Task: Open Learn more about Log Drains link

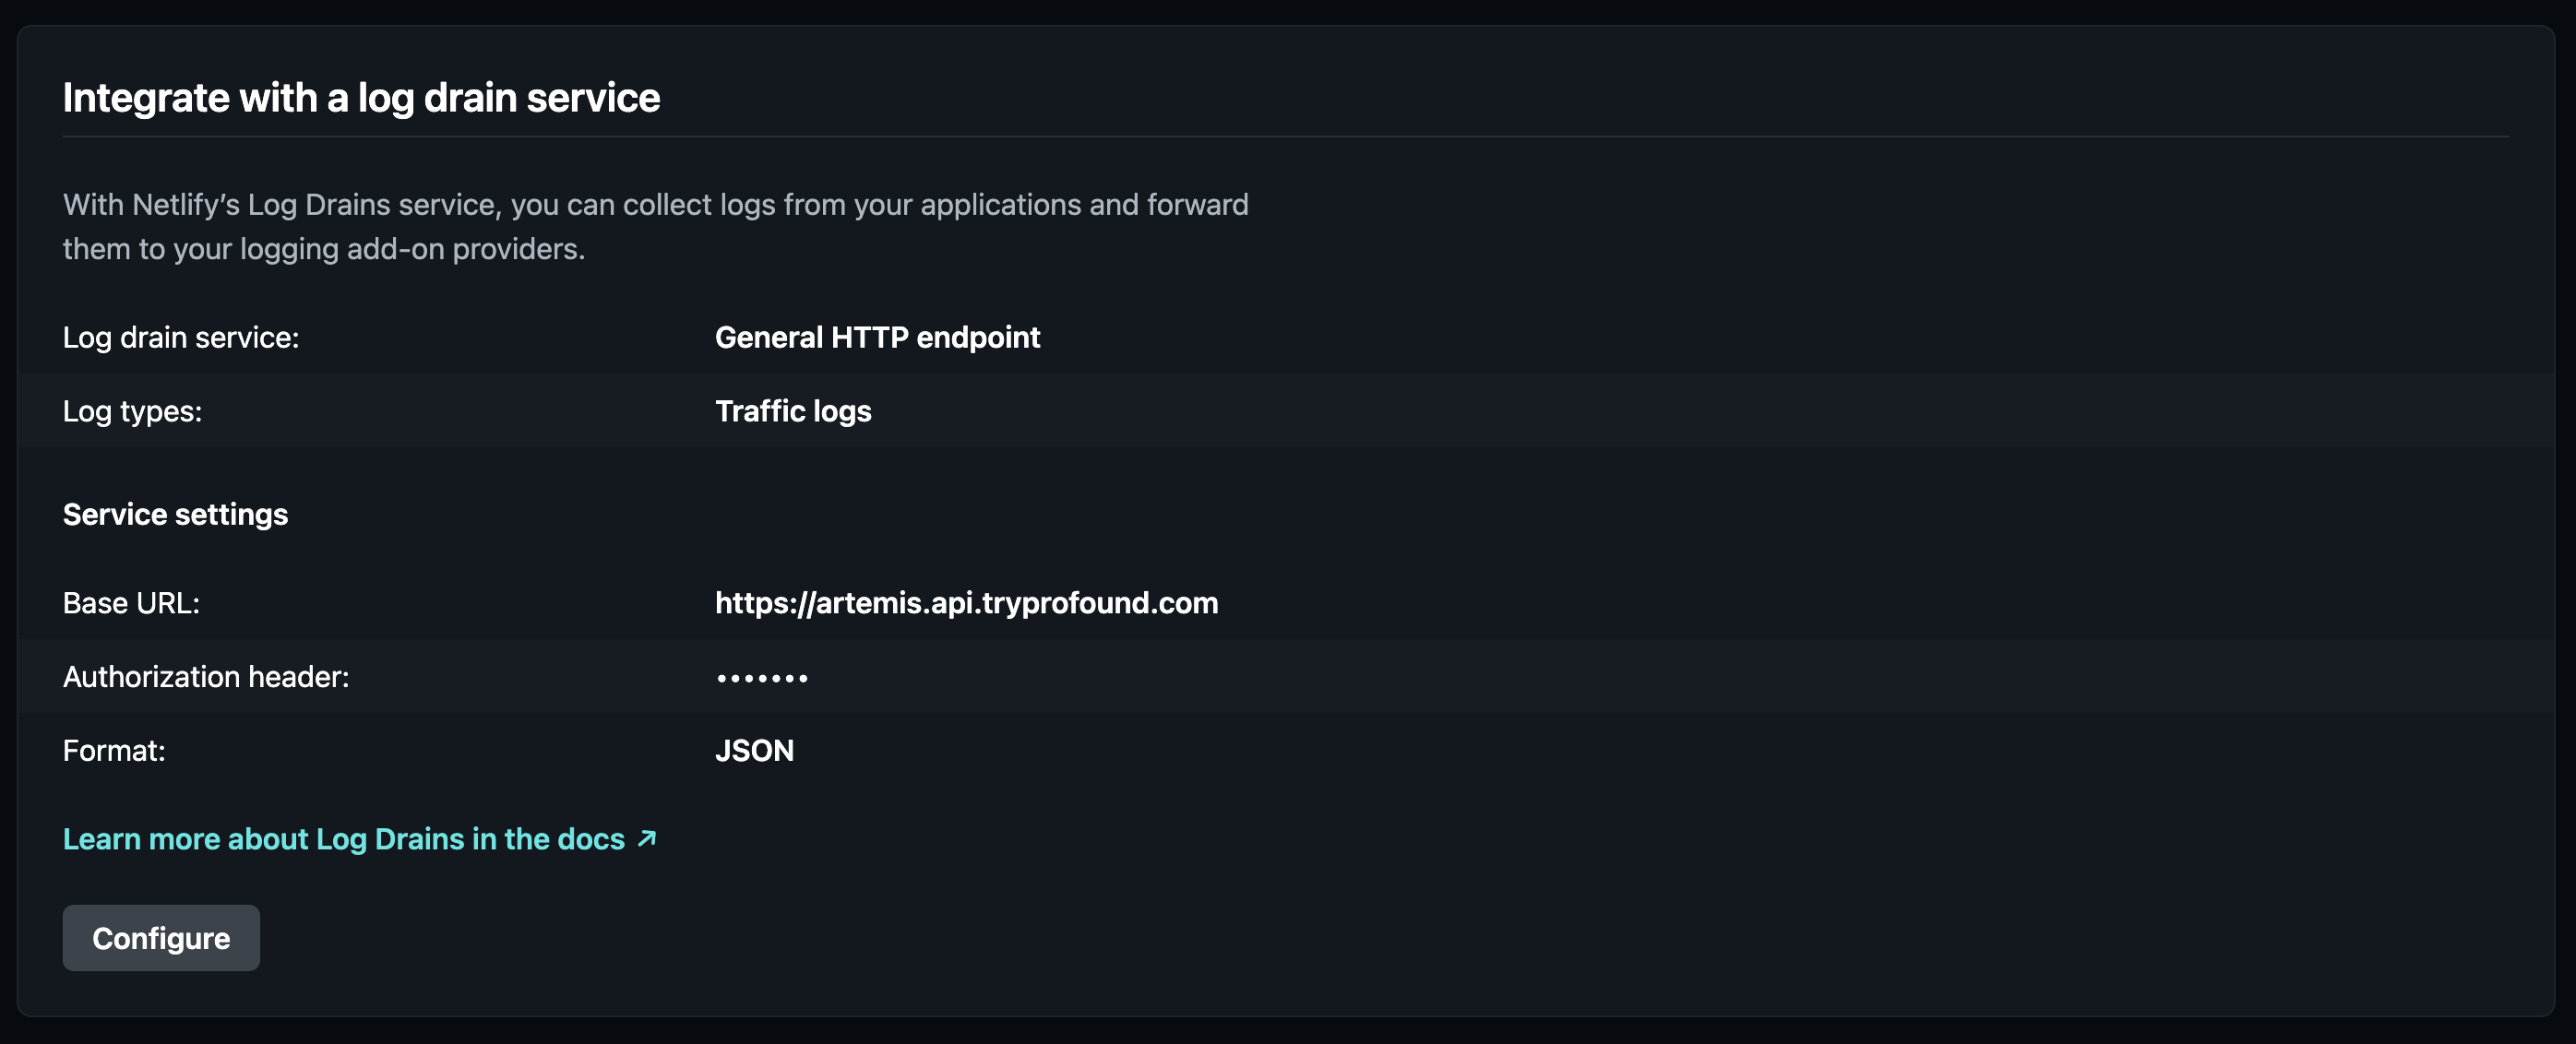Action: [x=343, y=839]
